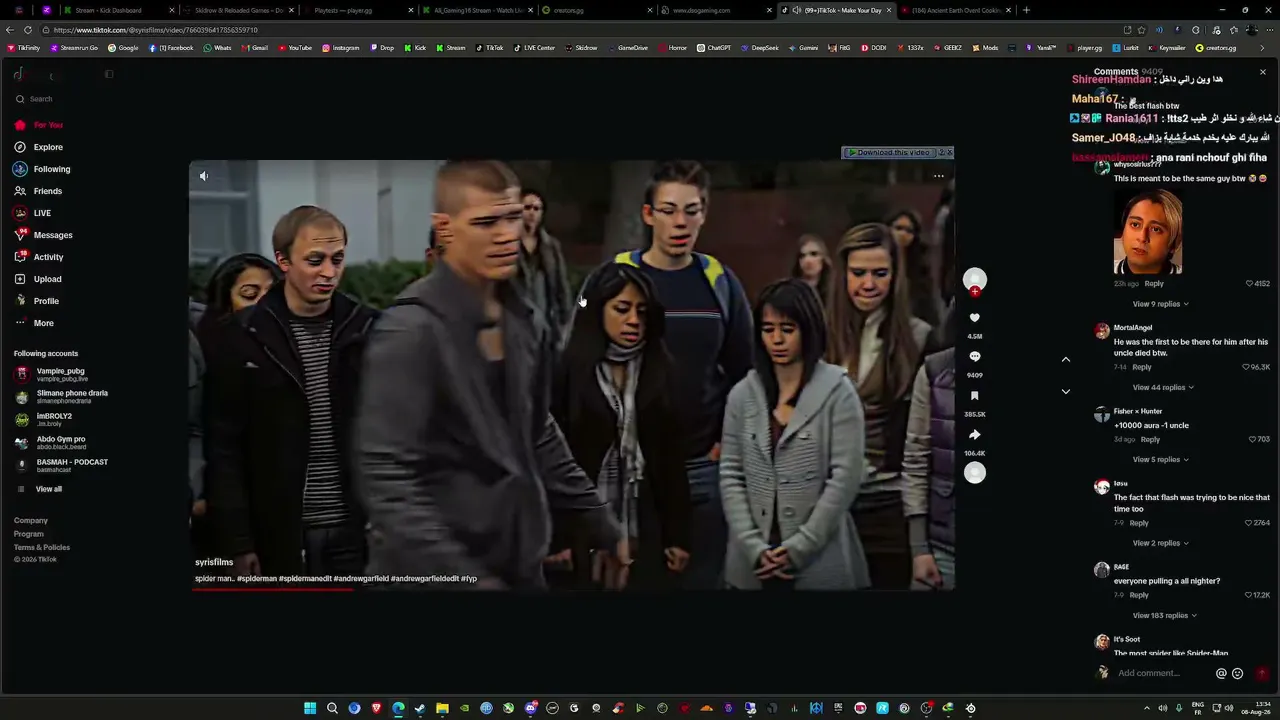Like MortalAngel's comment with 96.3K likes
Viewport: 1280px width, 720px height.
coord(1246,367)
